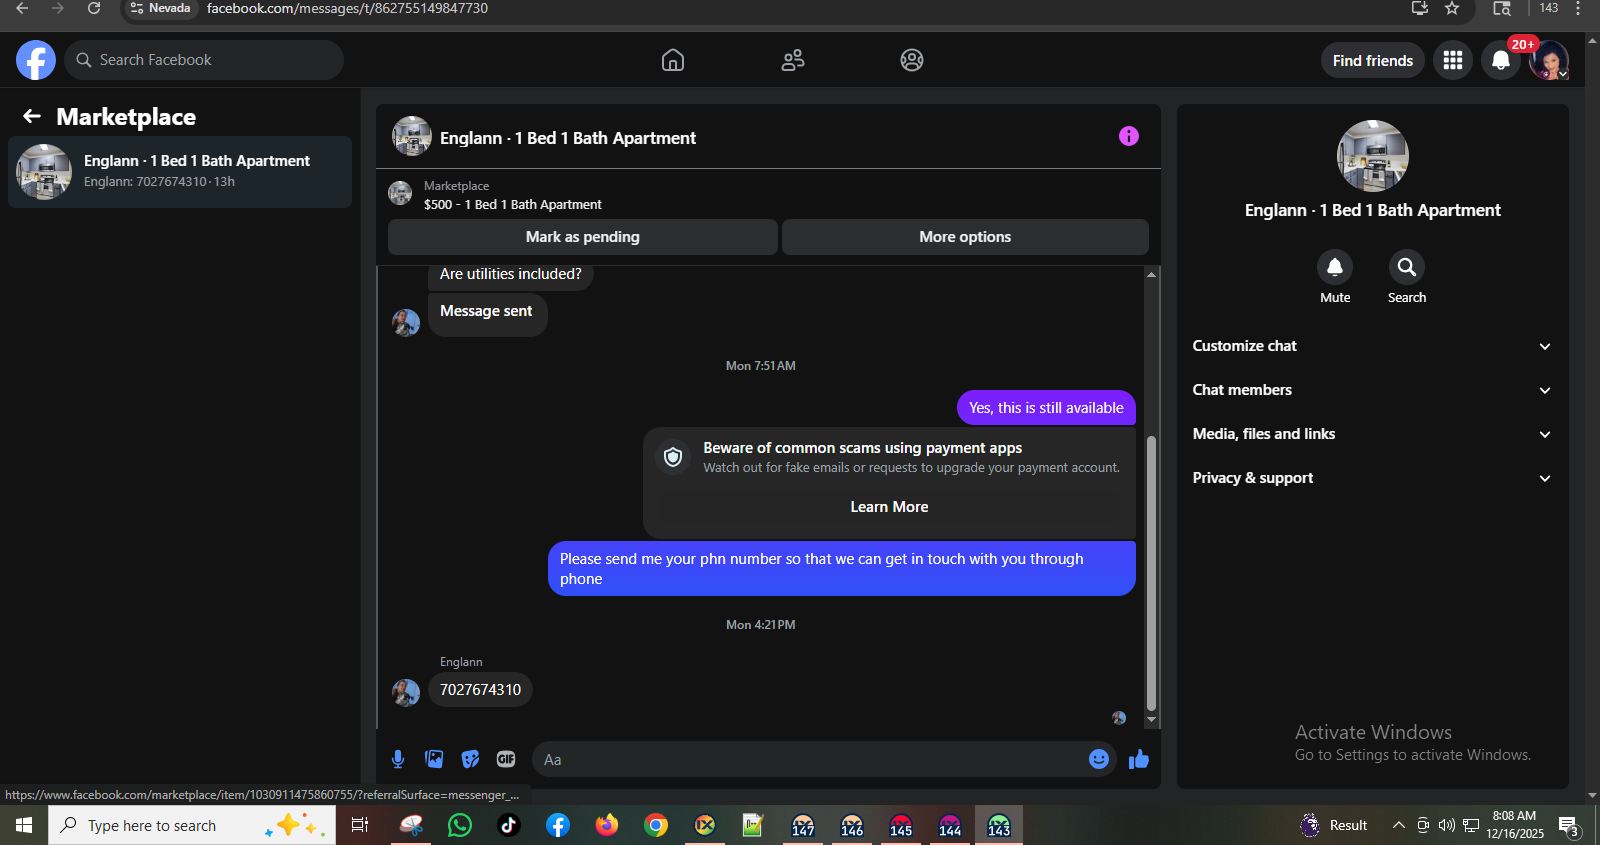Click the chat scrollbar thumb

[x=1151, y=573]
